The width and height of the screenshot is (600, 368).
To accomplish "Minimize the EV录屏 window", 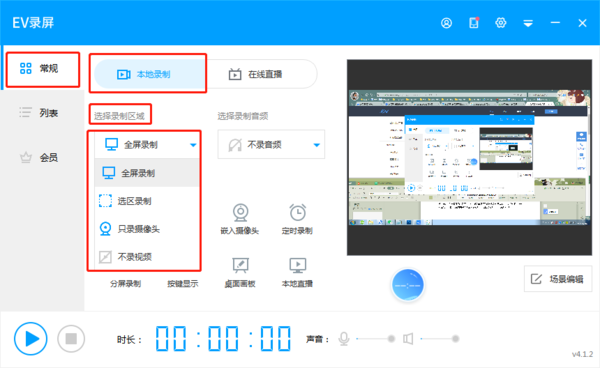I will (555, 23).
